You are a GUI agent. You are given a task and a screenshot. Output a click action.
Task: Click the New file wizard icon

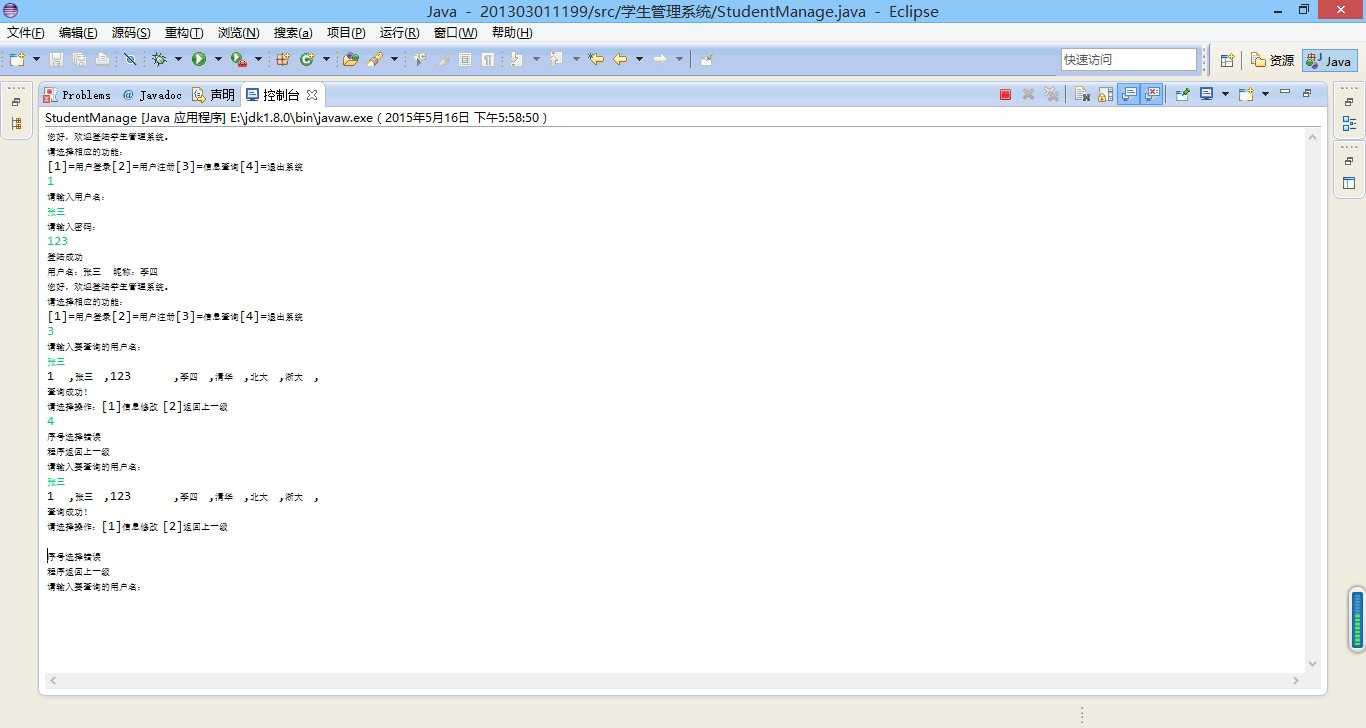click(17, 60)
